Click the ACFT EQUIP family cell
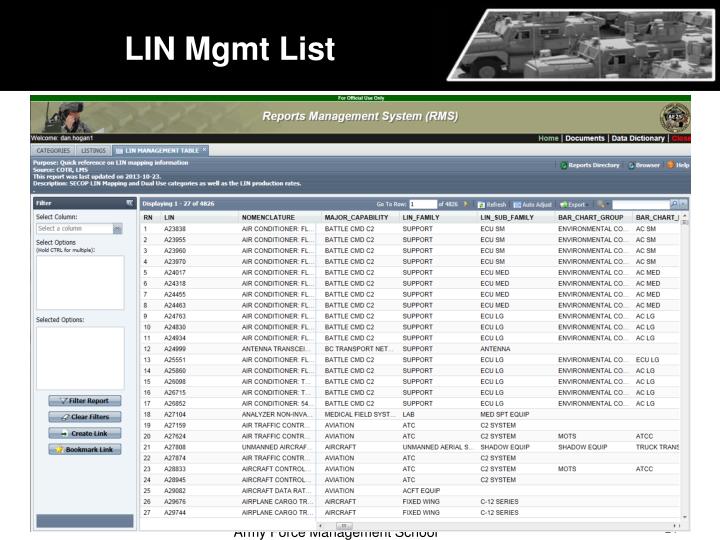This screenshot has width=720, height=540. 421,491
